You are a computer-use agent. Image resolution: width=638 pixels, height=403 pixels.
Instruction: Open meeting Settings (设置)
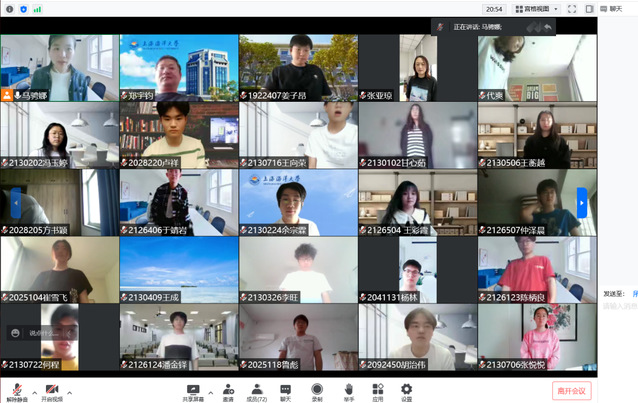[406, 390]
